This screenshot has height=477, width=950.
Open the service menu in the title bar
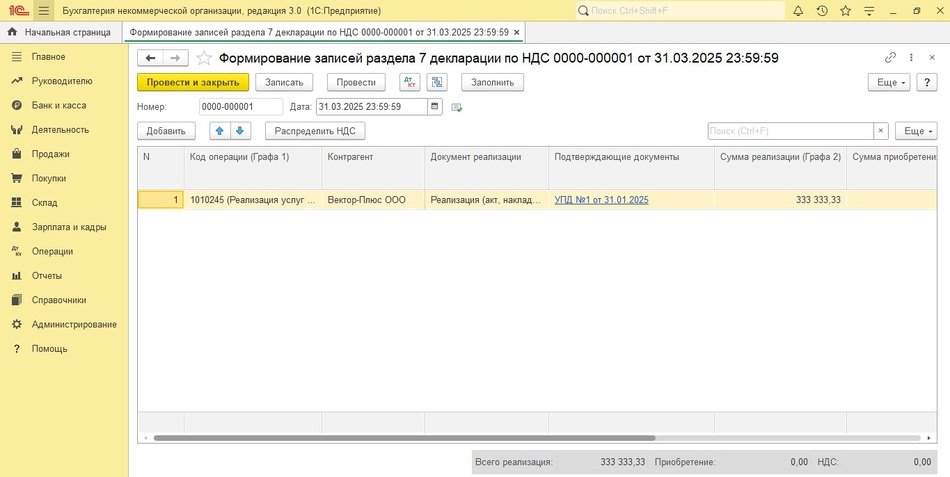coord(871,10)
